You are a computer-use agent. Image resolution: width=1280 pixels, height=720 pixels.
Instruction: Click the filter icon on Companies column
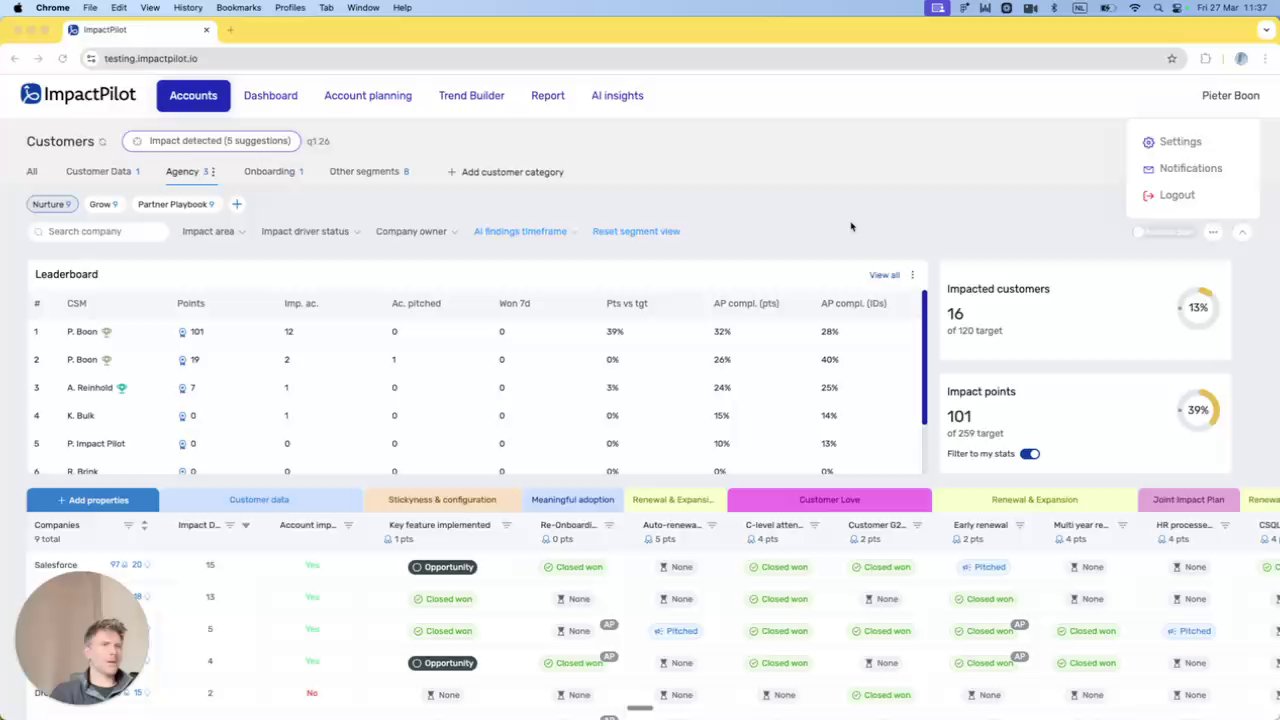click(x=128, y=525)
